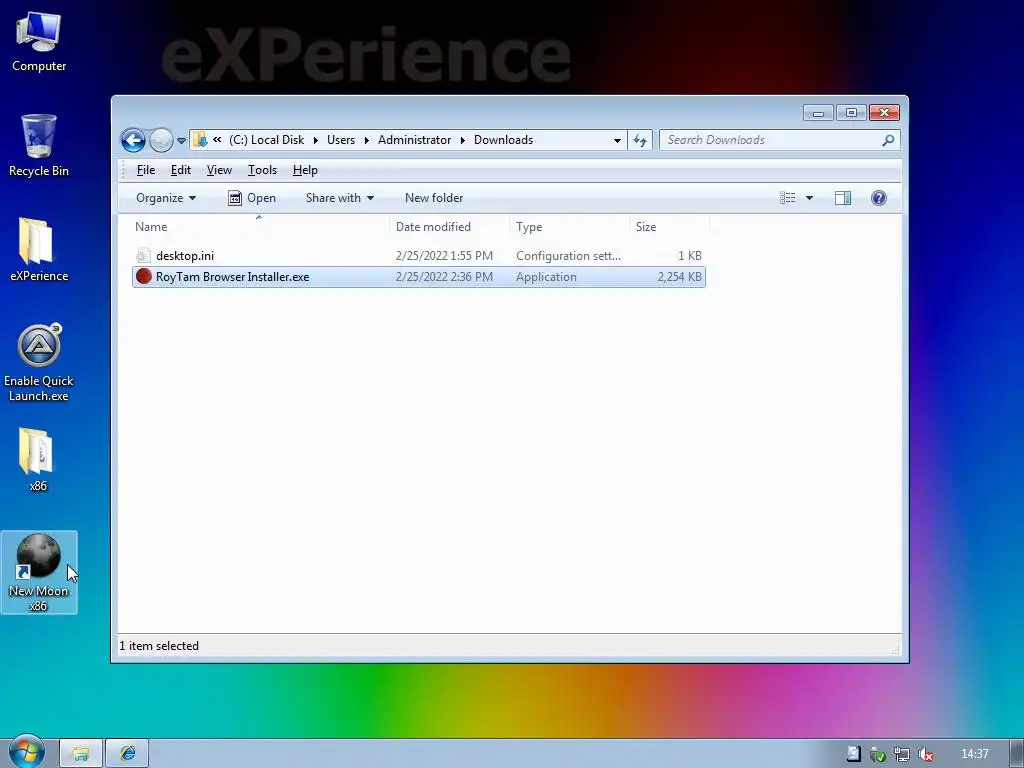This screenshot has height=768, width=1024.
Task: Click the 14:37 taskbar clock
Action: pos(974,754)
